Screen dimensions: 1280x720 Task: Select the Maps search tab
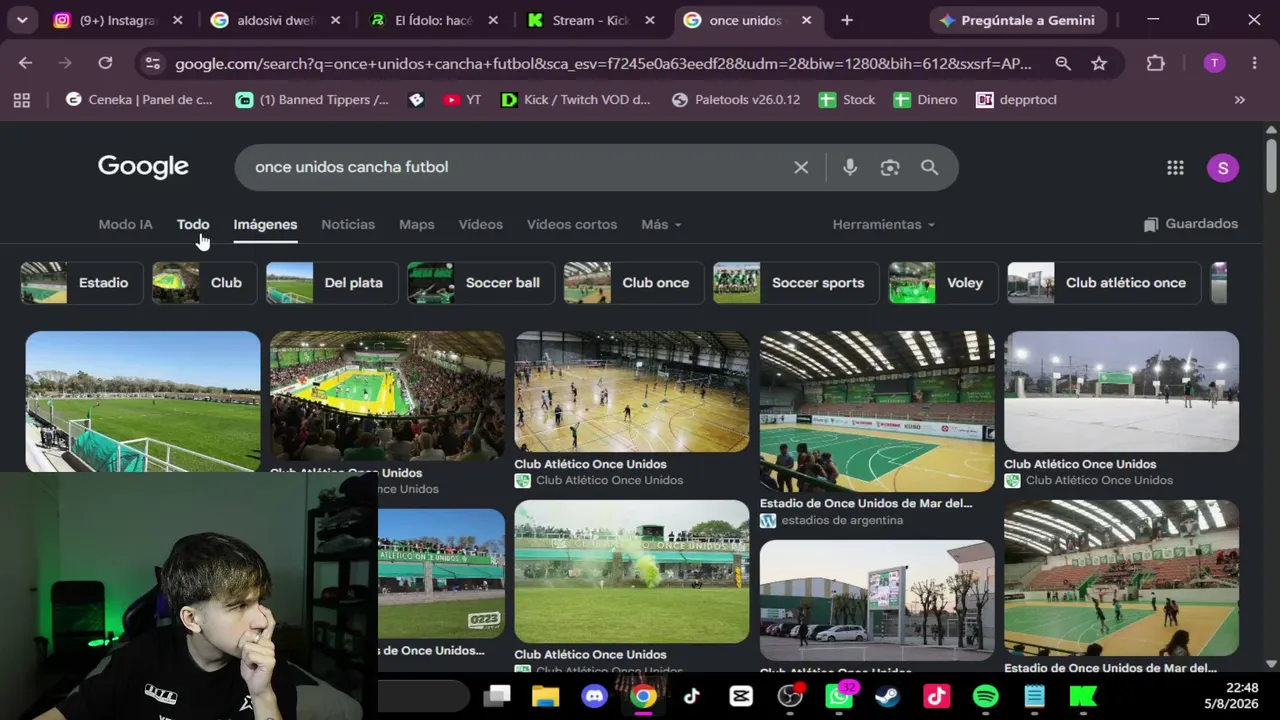416,224
